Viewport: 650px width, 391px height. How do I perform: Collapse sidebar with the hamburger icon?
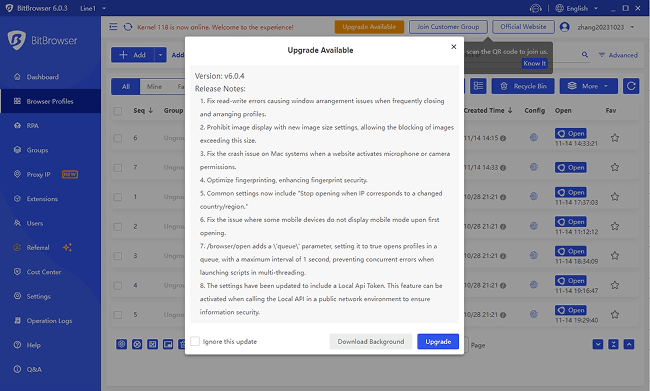tap(113, 27)
